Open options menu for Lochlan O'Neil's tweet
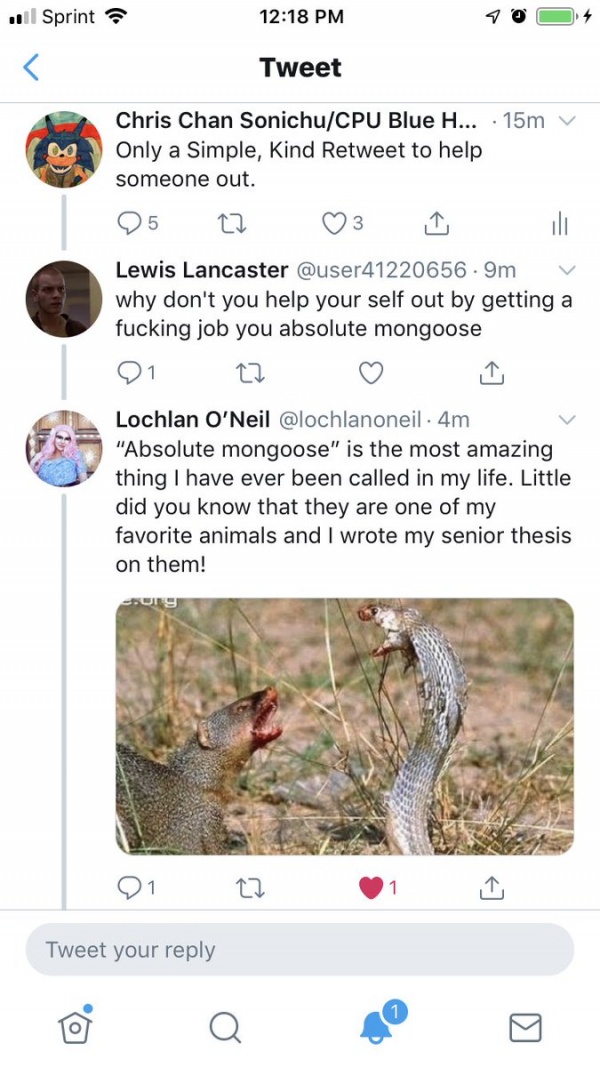The image size is (600, 1067). click(x=567, y=419)
